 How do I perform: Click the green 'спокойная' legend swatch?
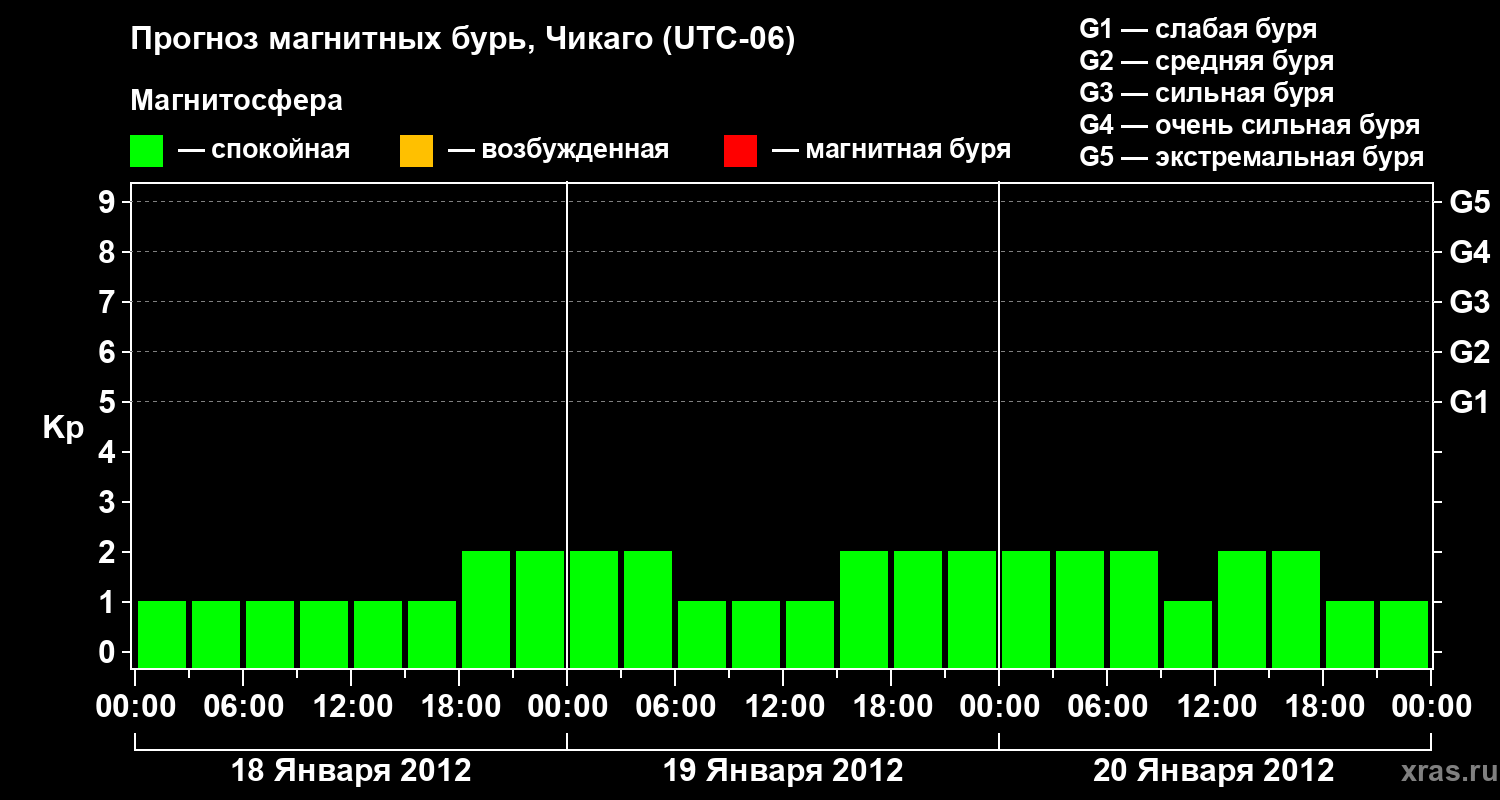pyautogui.click(x=147, y=151)
